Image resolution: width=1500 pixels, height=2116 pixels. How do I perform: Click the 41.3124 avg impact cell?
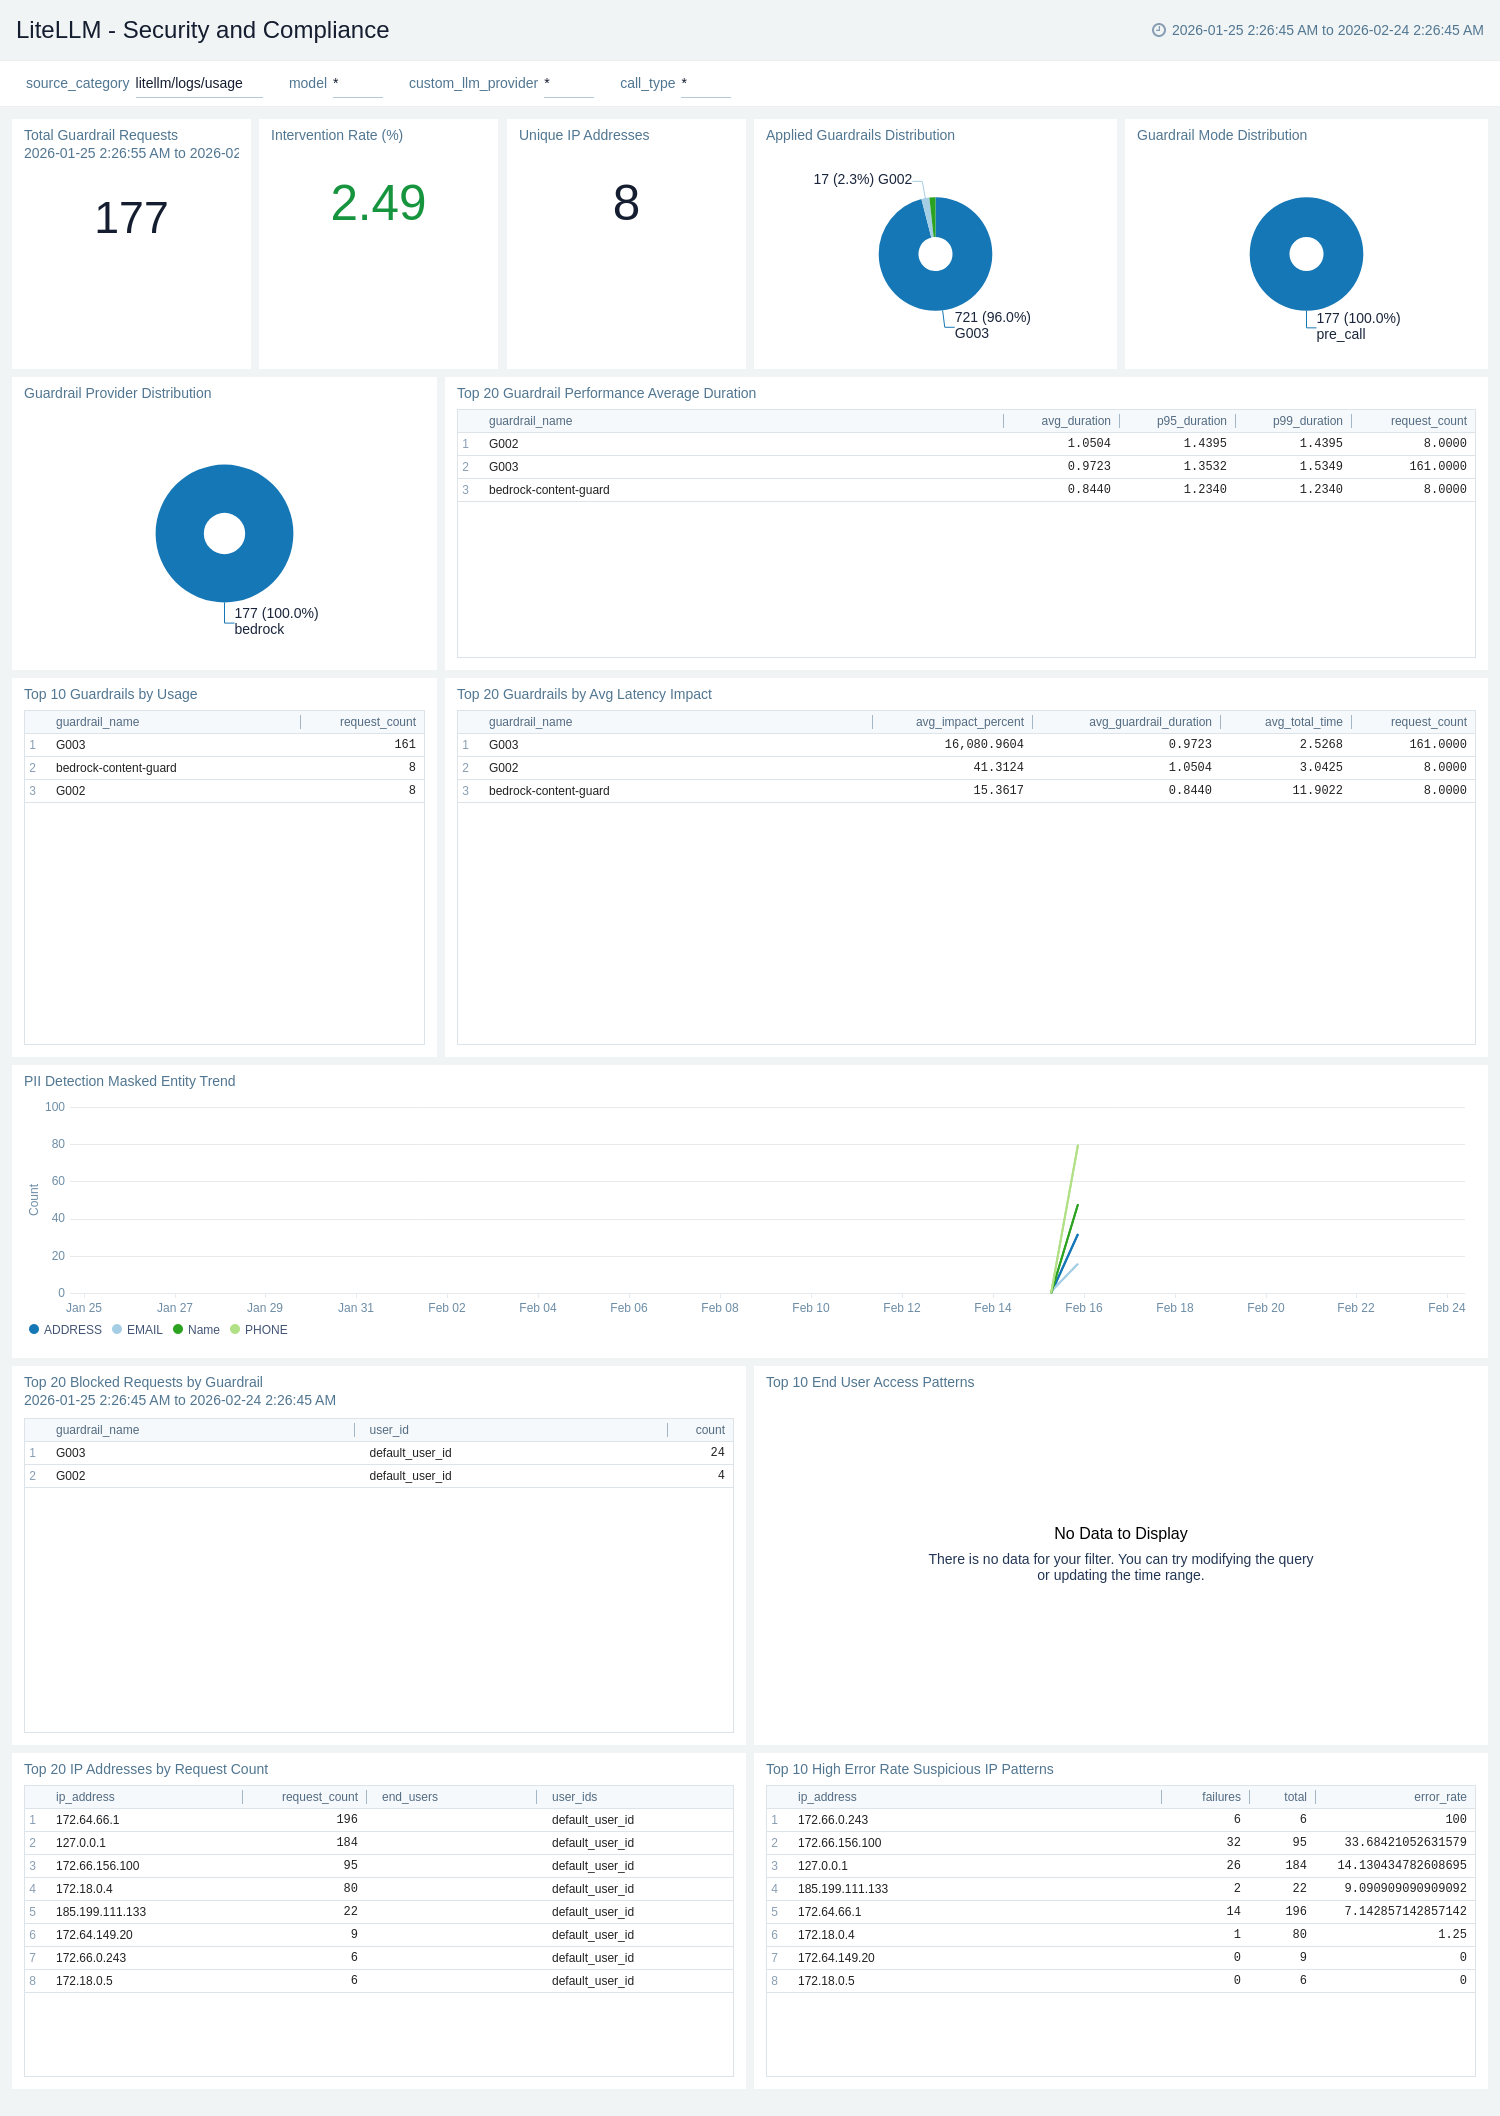(x=998, y=768)
